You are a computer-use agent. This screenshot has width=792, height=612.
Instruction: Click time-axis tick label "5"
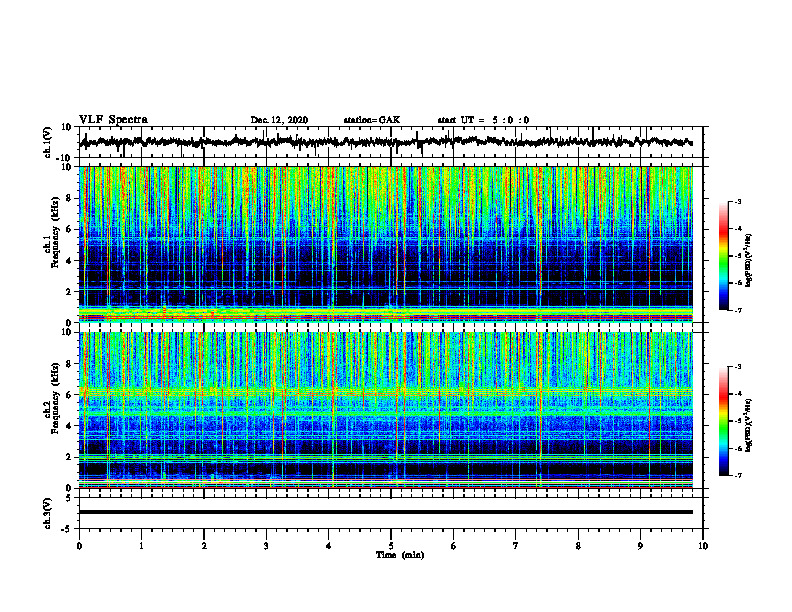click(391, 546)
